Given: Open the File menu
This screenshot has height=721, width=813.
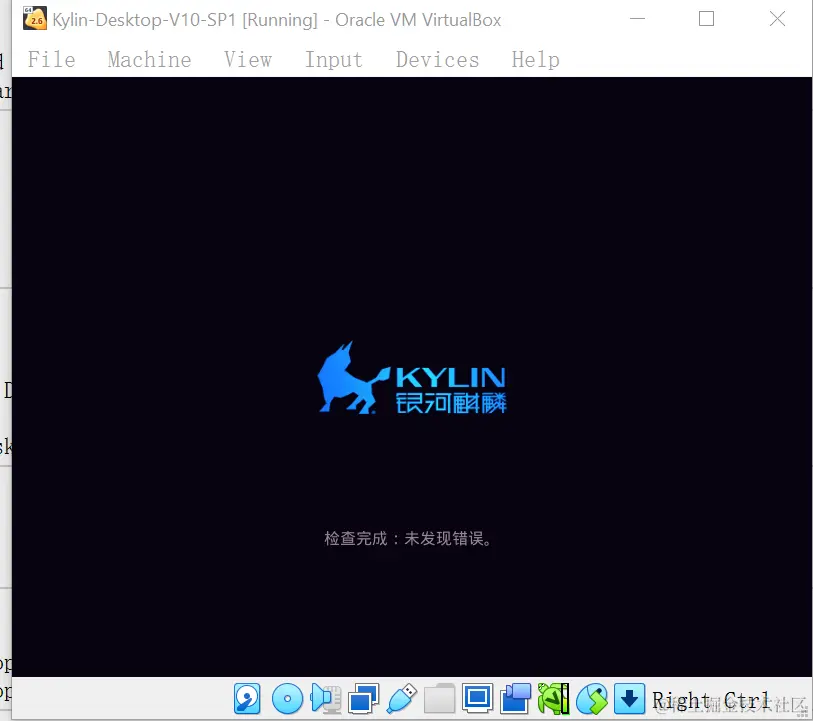Looking at the screenshot, I should (51, 60).
